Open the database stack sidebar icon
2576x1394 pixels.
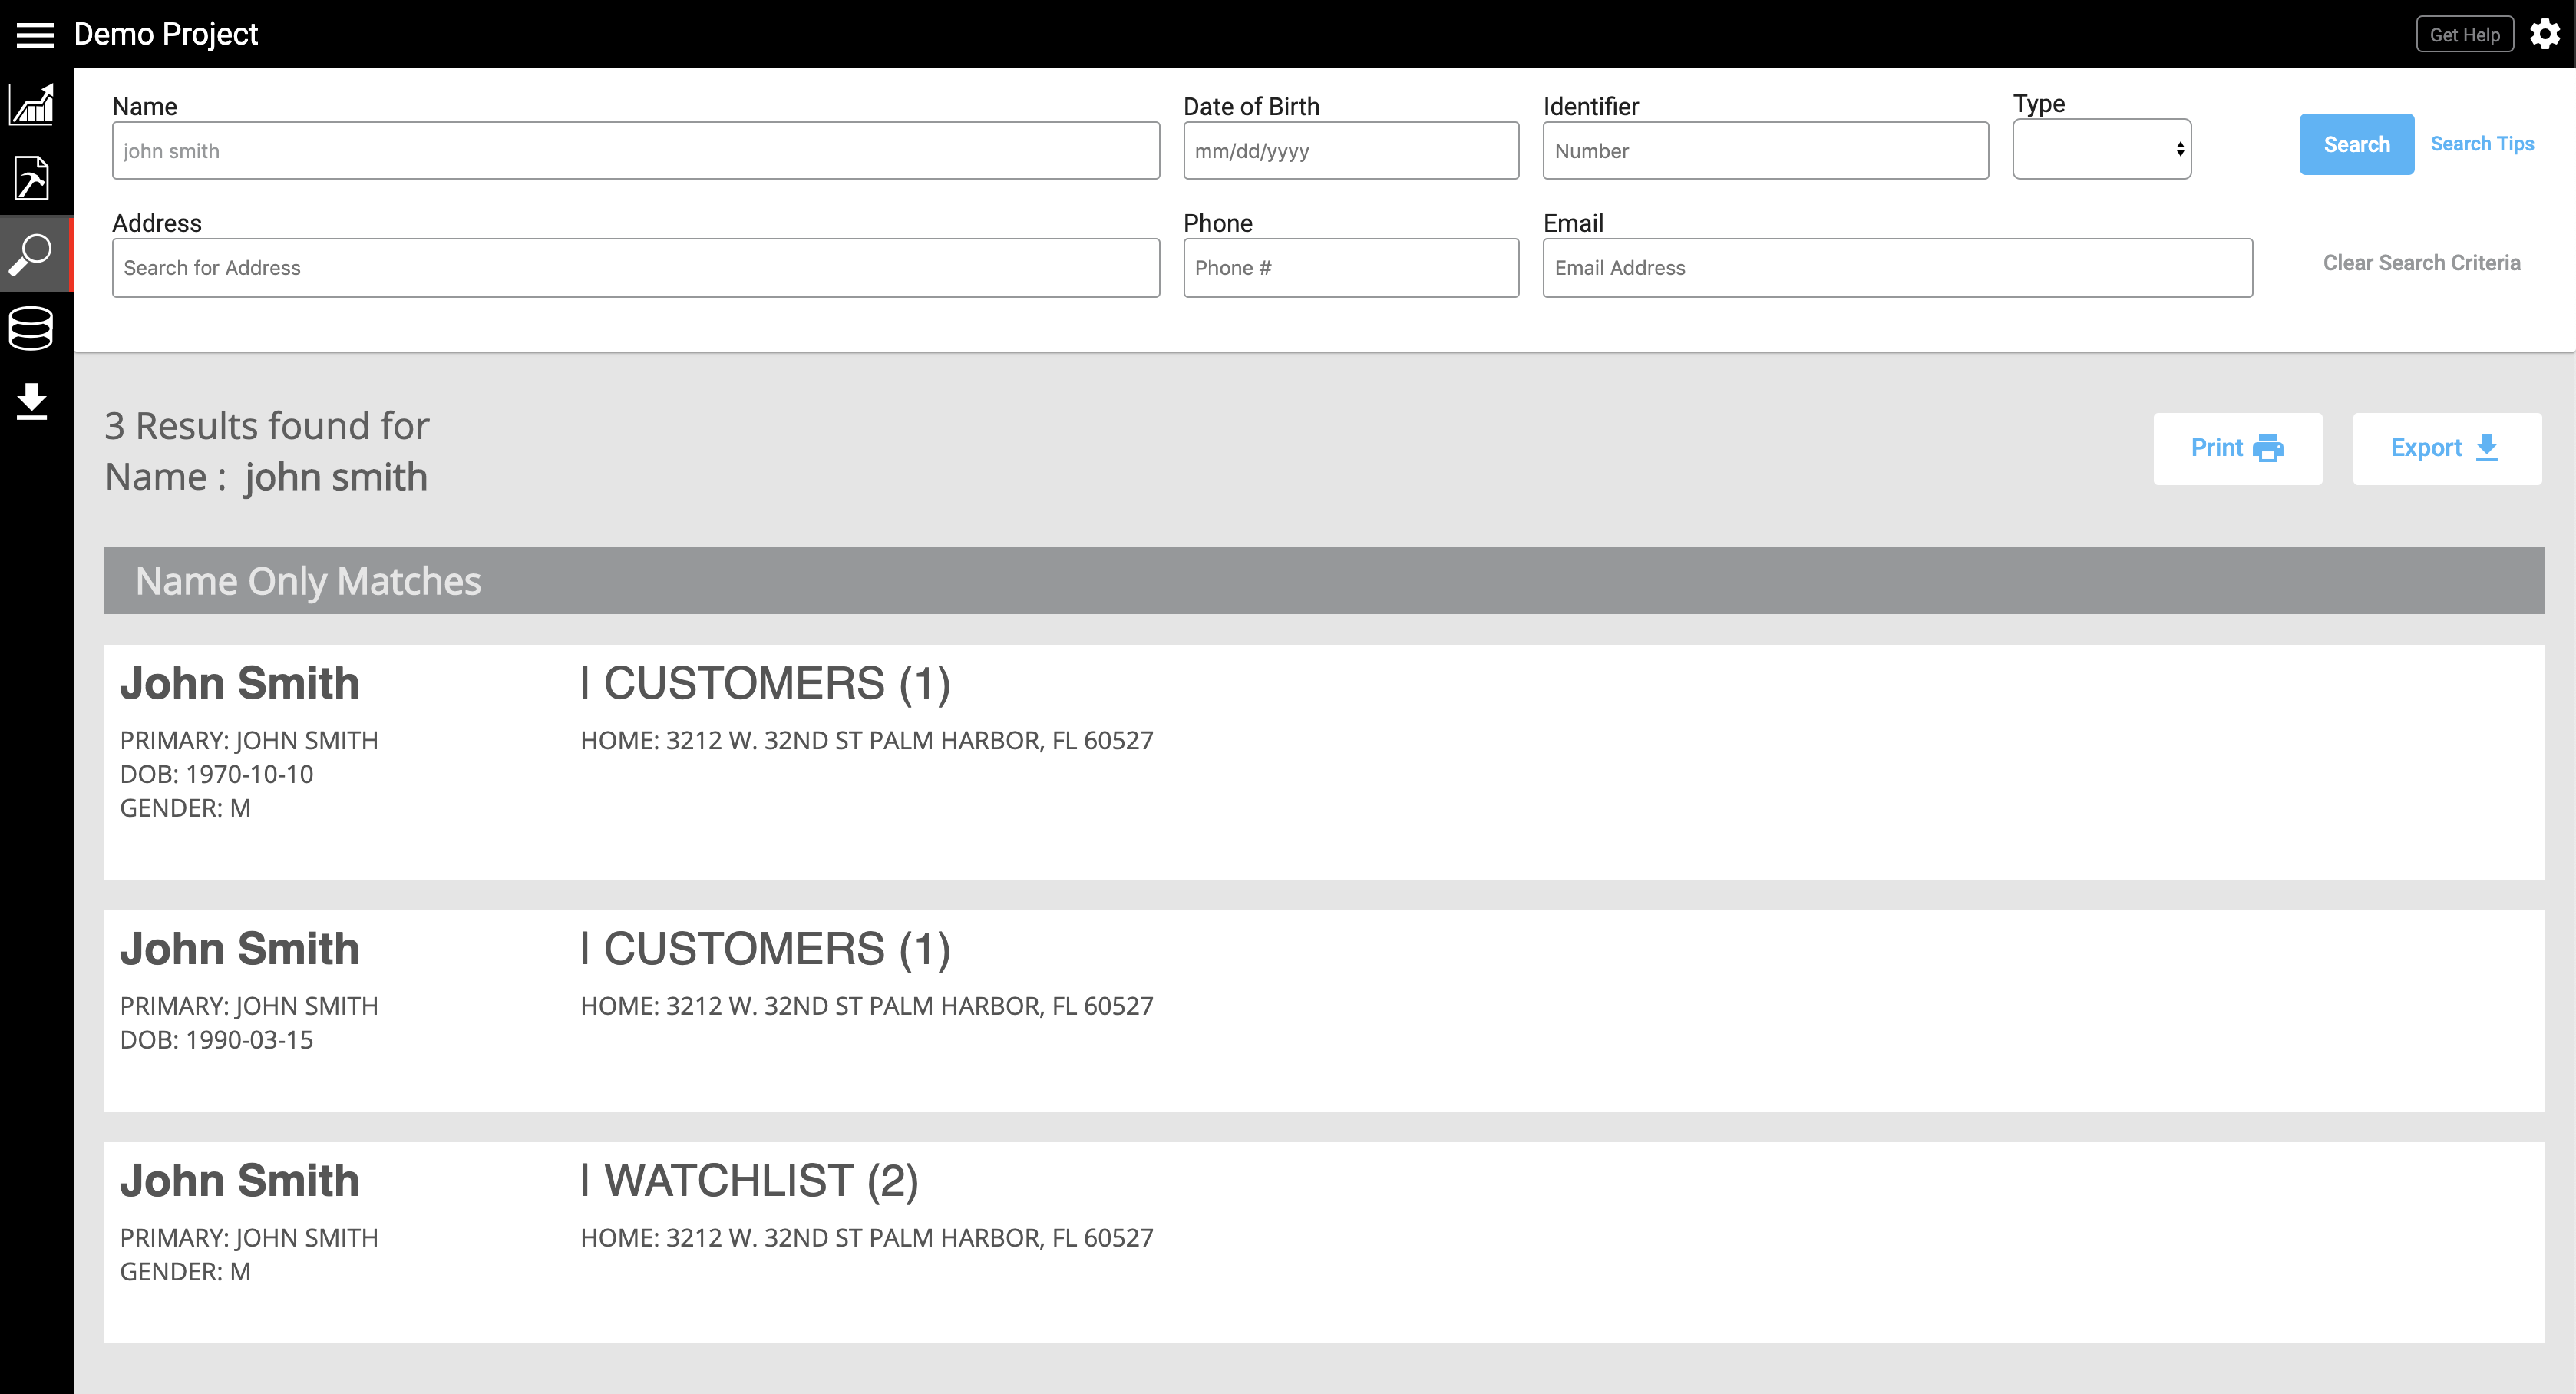(32, 328)
